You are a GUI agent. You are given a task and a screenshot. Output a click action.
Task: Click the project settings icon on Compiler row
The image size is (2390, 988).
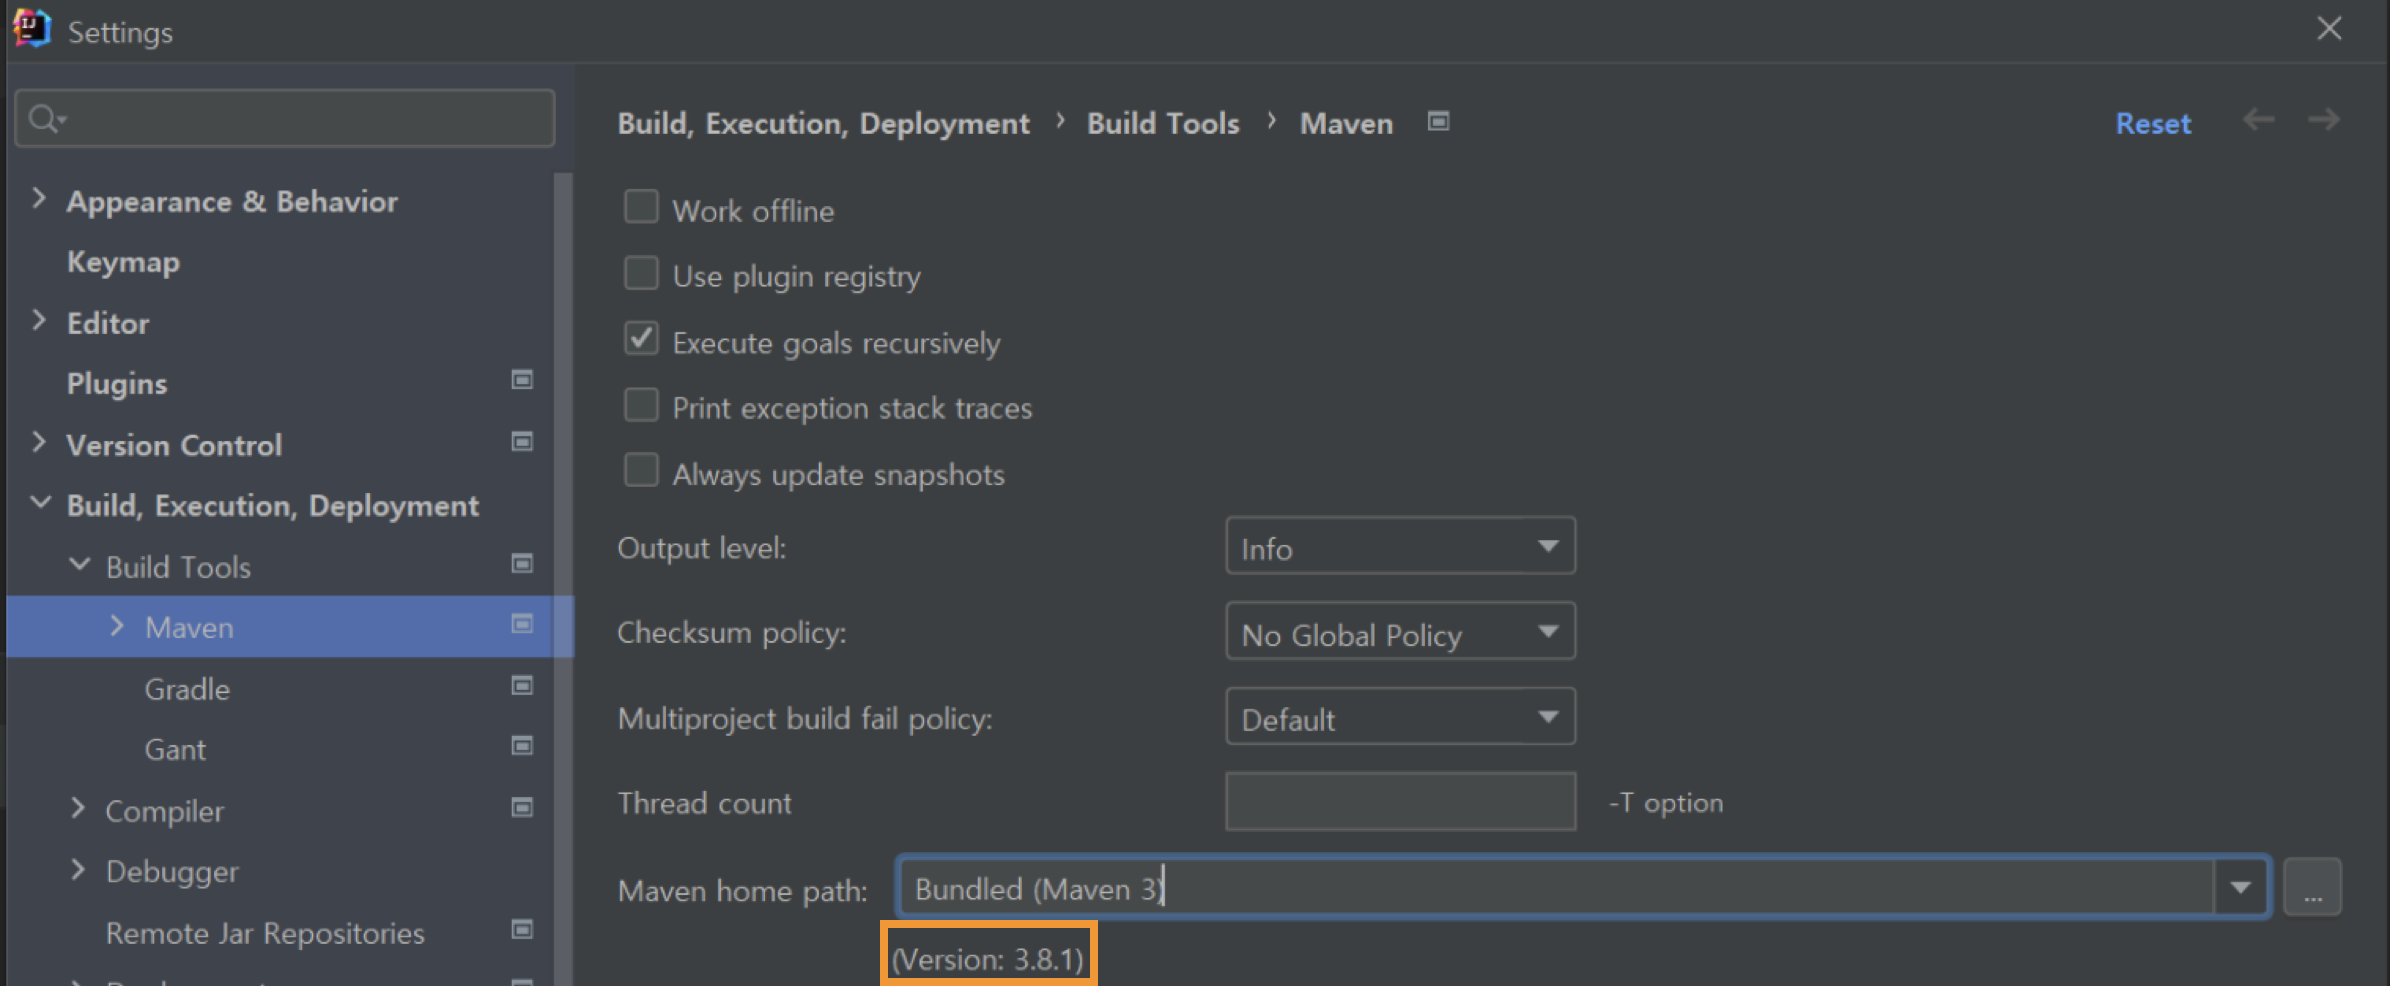click(521, 808)
